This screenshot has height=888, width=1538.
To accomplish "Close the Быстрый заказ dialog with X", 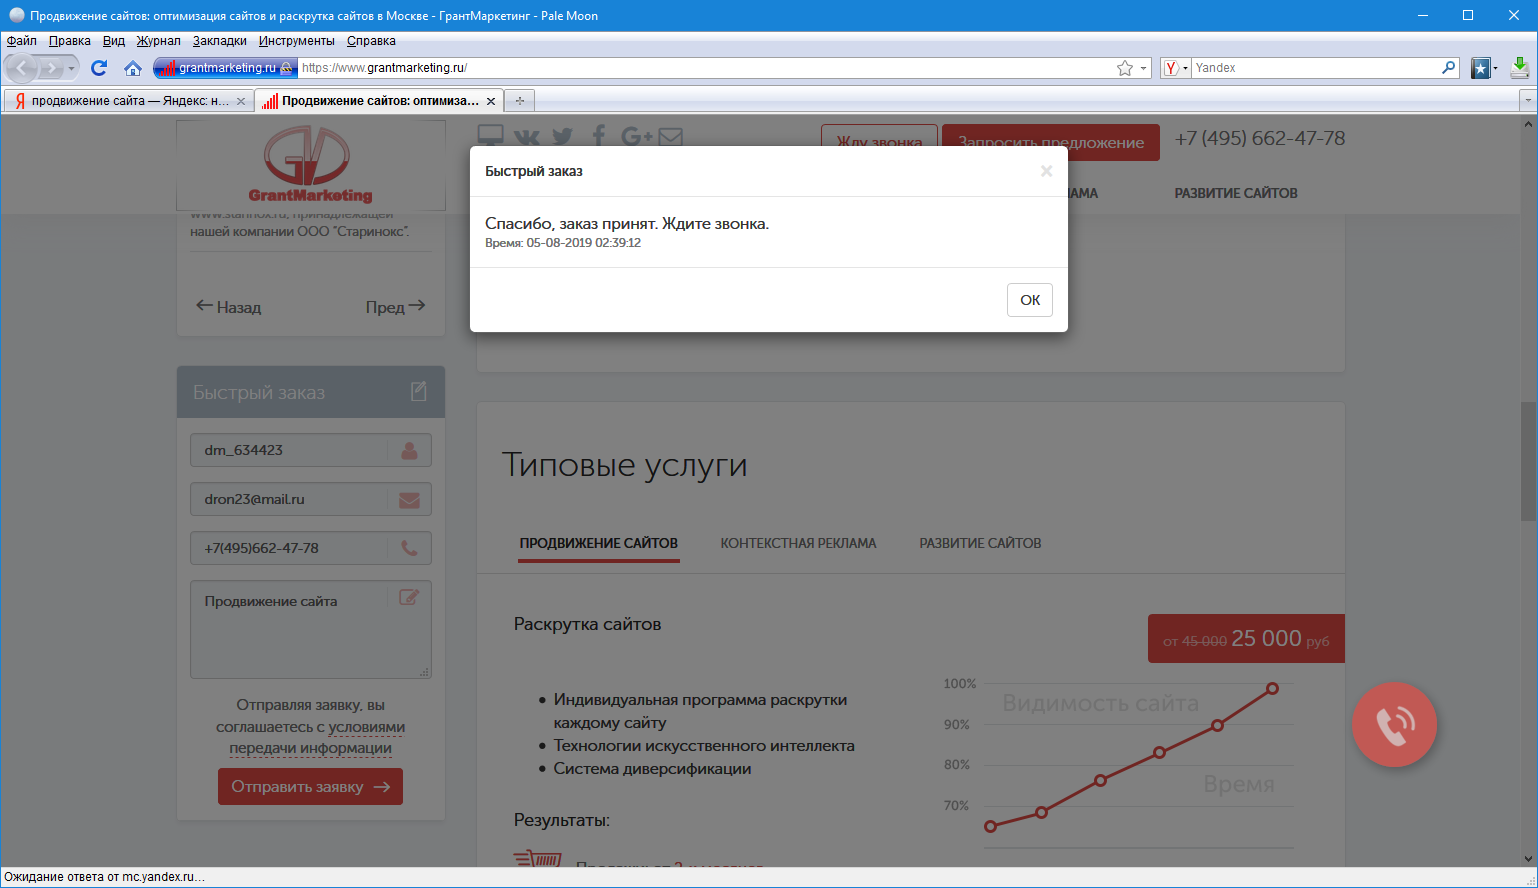I will (1046, 171).
